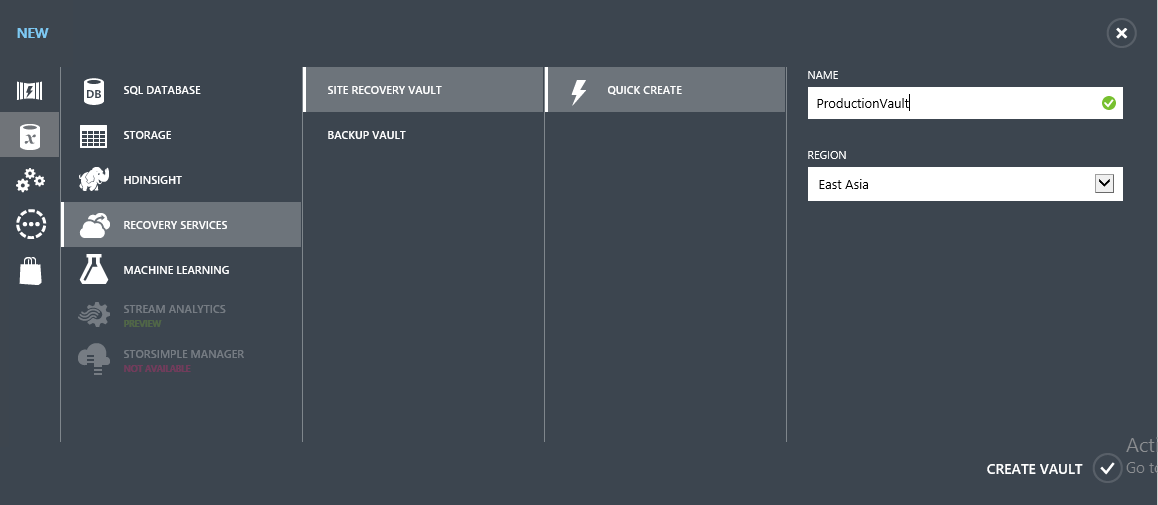
Task: Click the Machine Learning flask icon
Action: 94,269
